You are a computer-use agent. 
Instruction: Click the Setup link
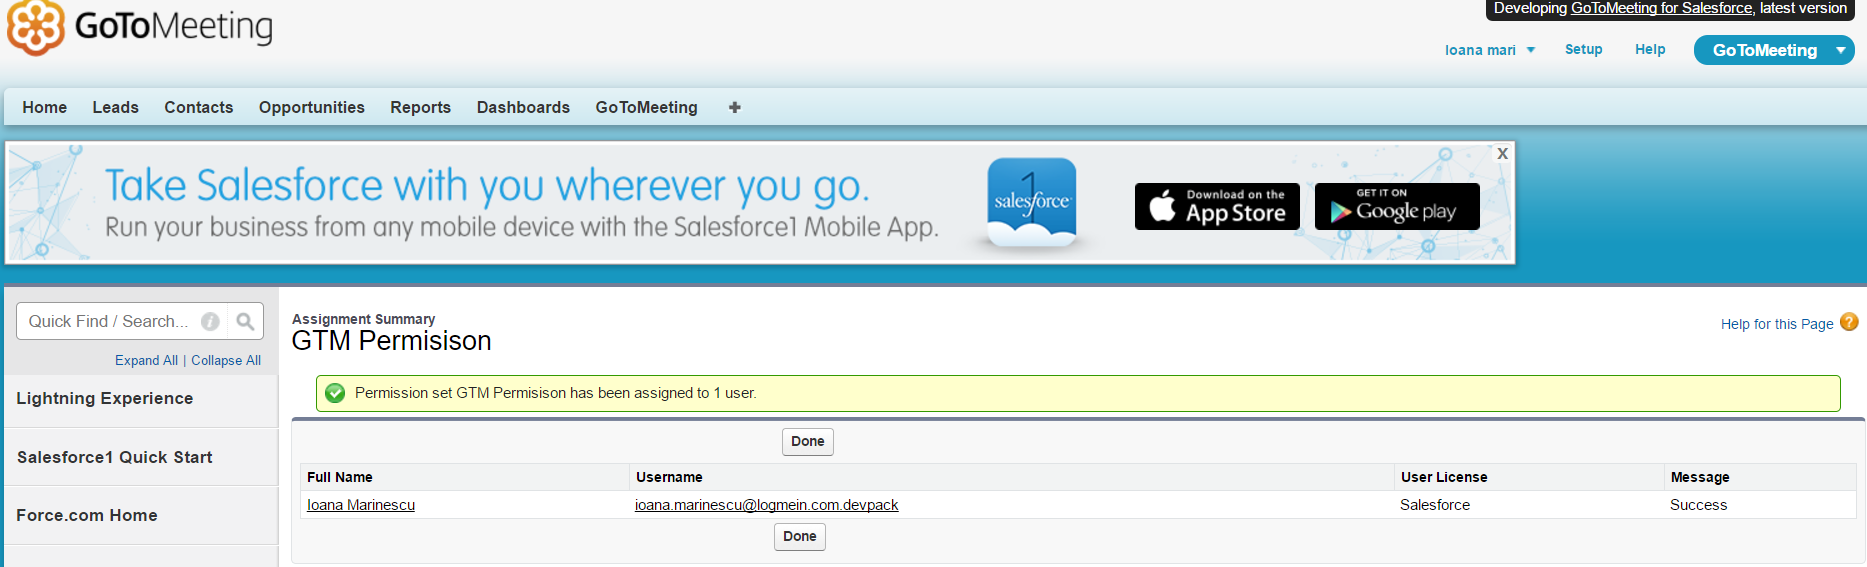click(1584, 49)
